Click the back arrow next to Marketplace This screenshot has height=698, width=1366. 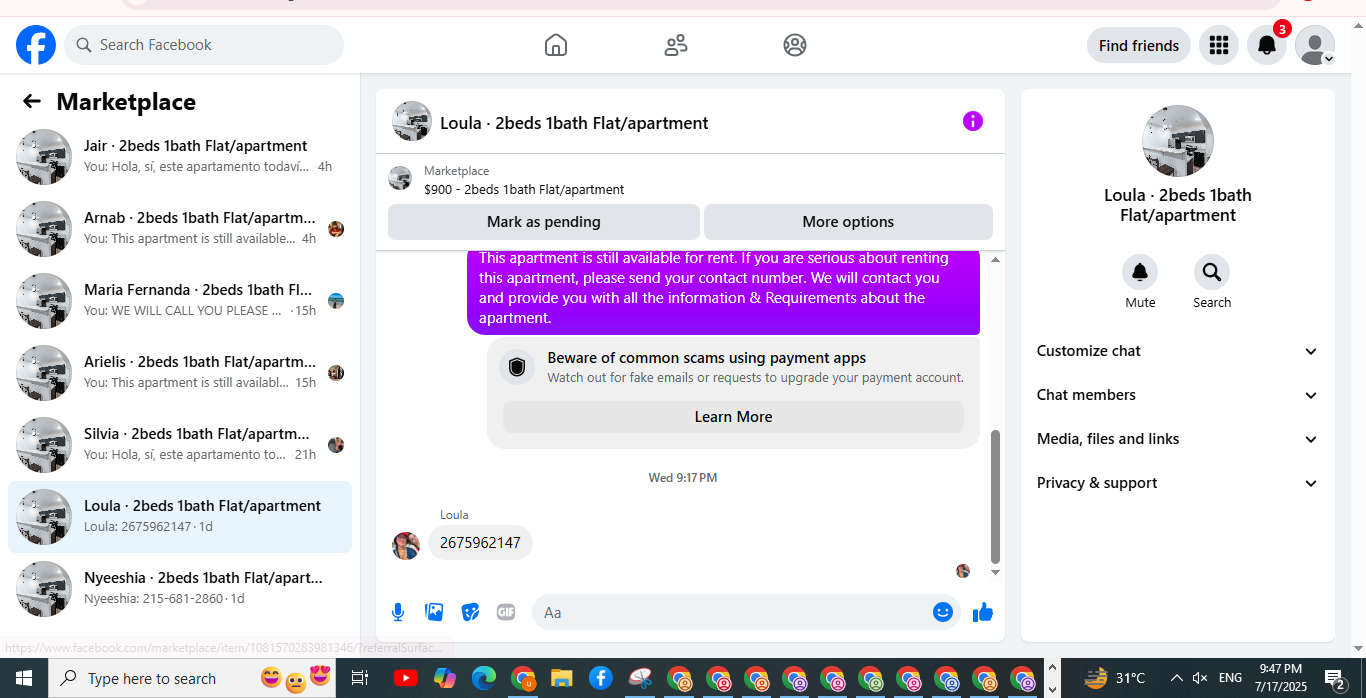coord(32,101)
